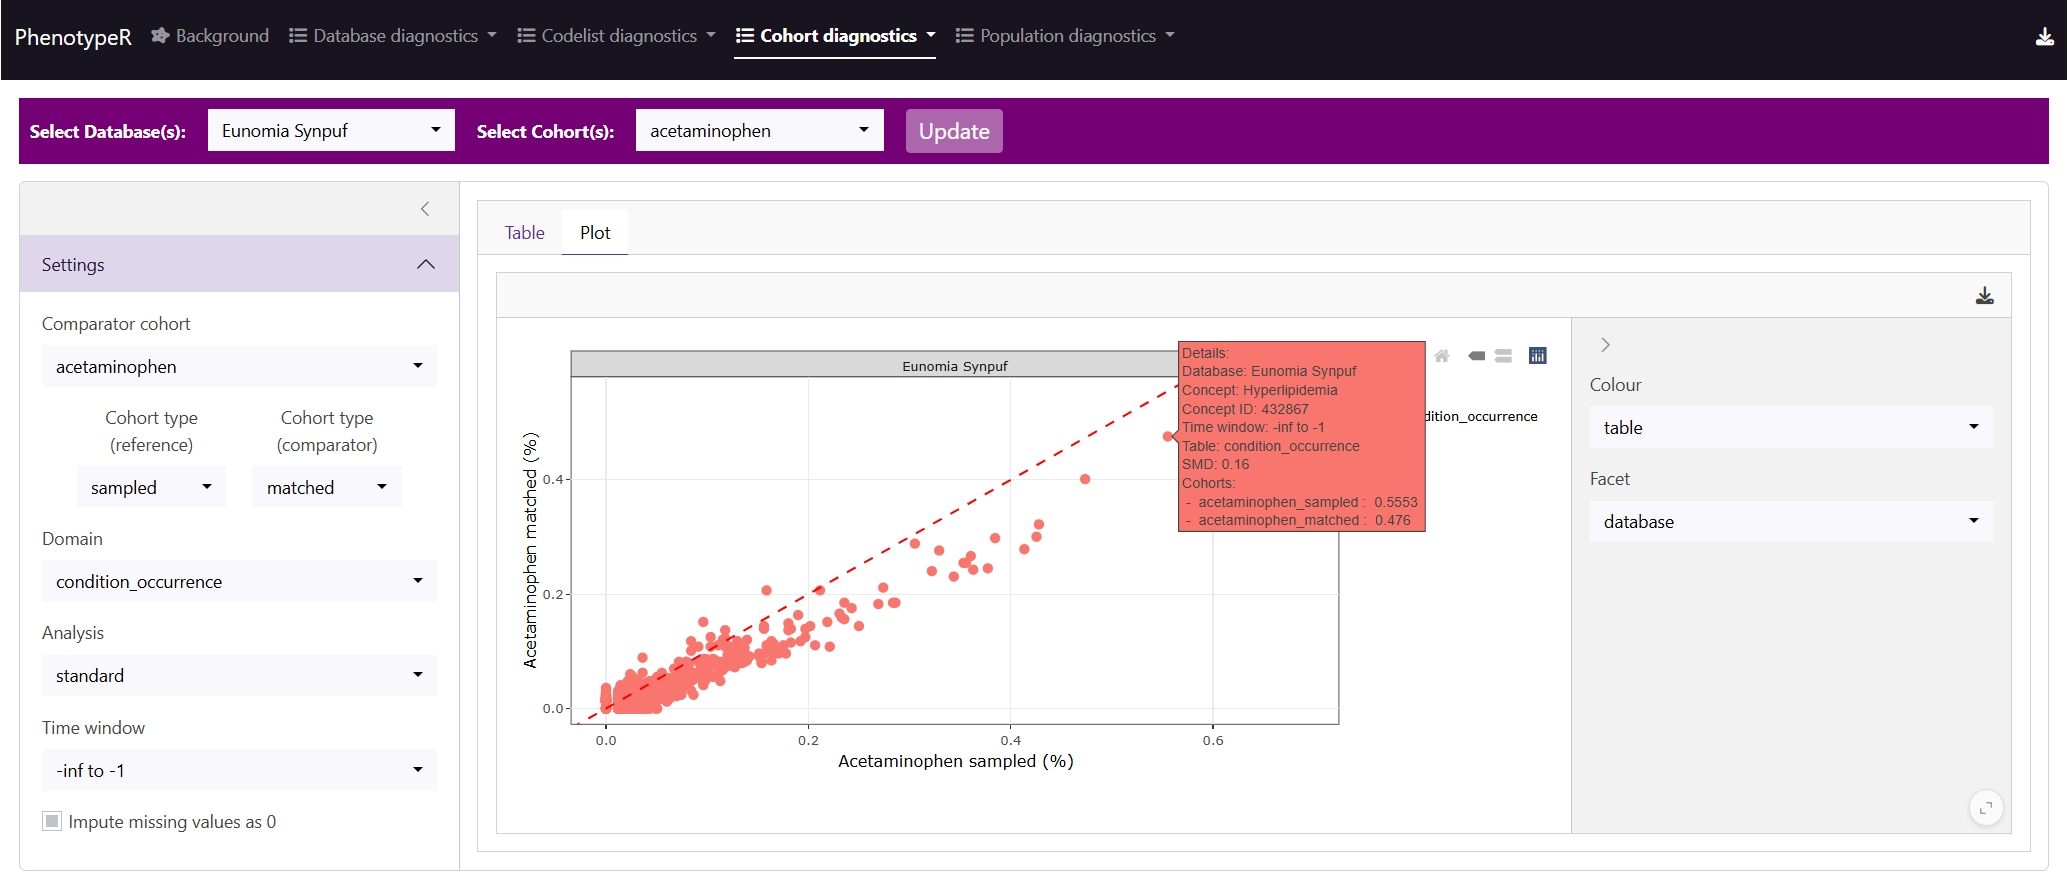Click the Update button
Screen dimensions: 2071x889
point(953,131)
